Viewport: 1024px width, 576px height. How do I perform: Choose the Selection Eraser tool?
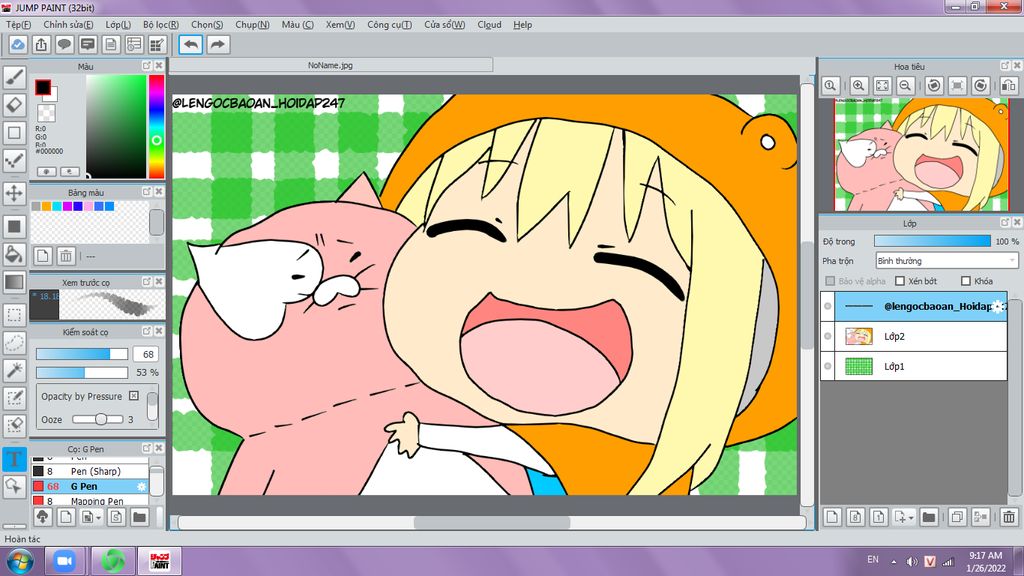click(14, 425)
